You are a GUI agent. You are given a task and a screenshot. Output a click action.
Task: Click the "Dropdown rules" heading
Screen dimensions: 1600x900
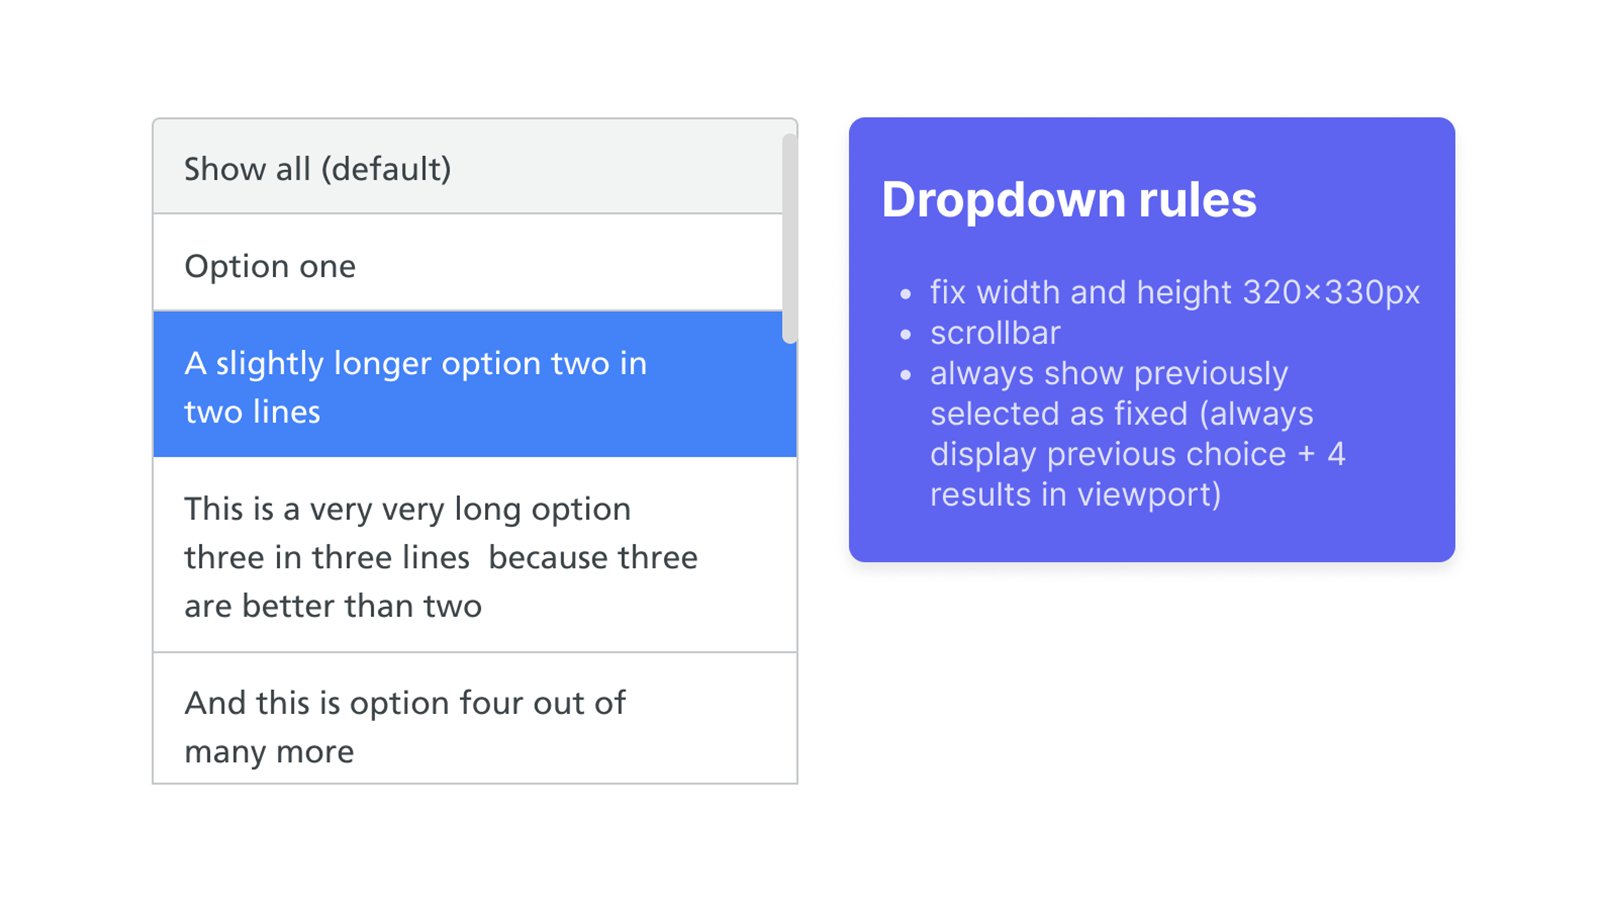tap(1068, 199)
